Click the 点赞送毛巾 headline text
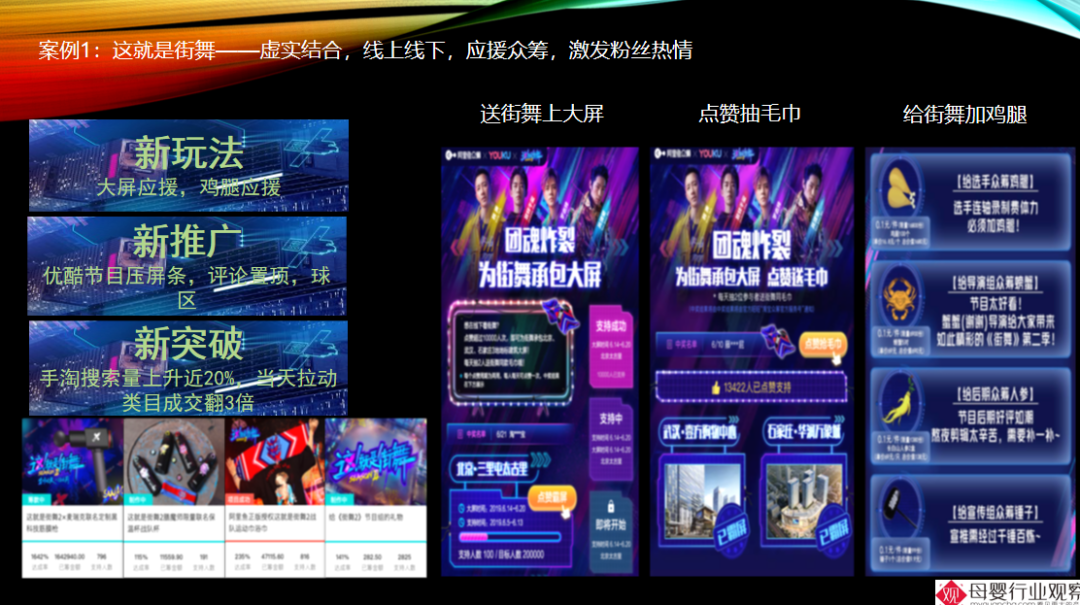The width and height of the screenshot is (1080, 605). [798, 277]
